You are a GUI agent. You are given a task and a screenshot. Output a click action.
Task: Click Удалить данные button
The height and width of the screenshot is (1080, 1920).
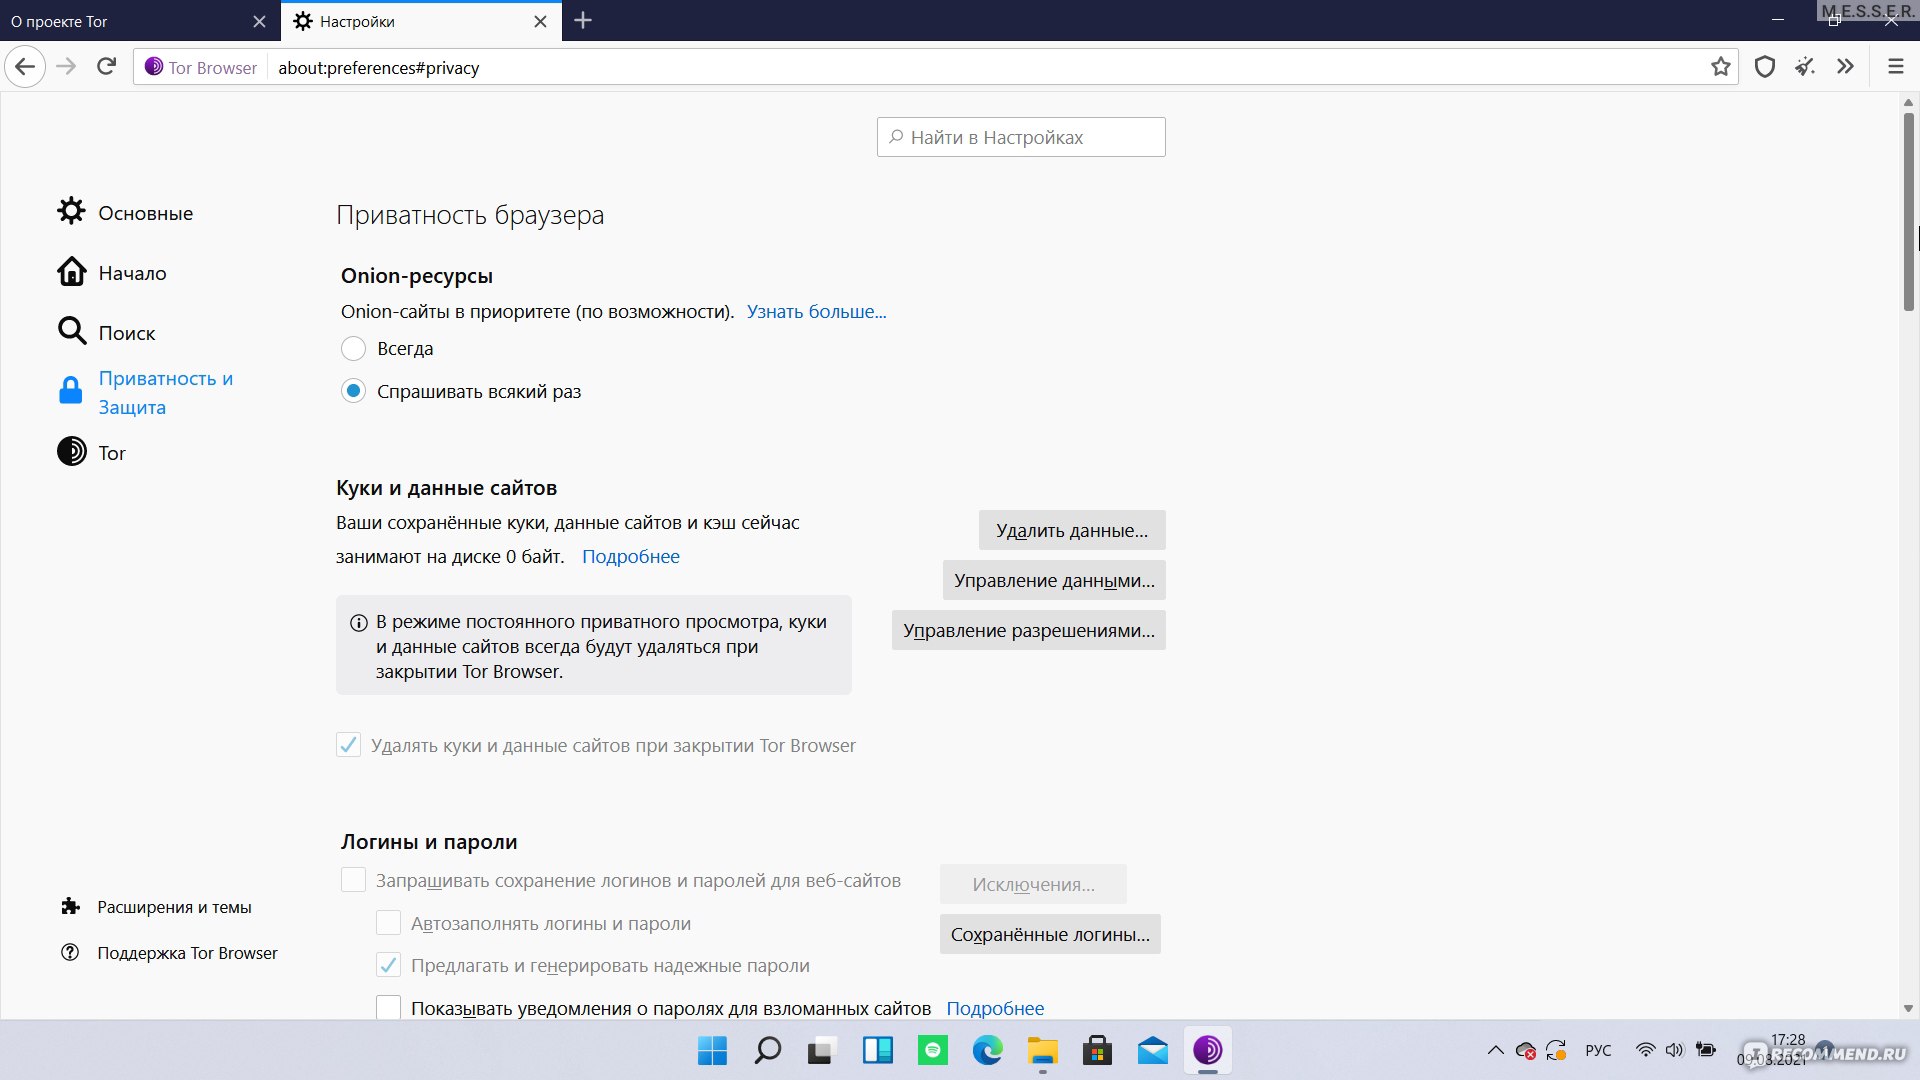click(x=1071, y=529)
